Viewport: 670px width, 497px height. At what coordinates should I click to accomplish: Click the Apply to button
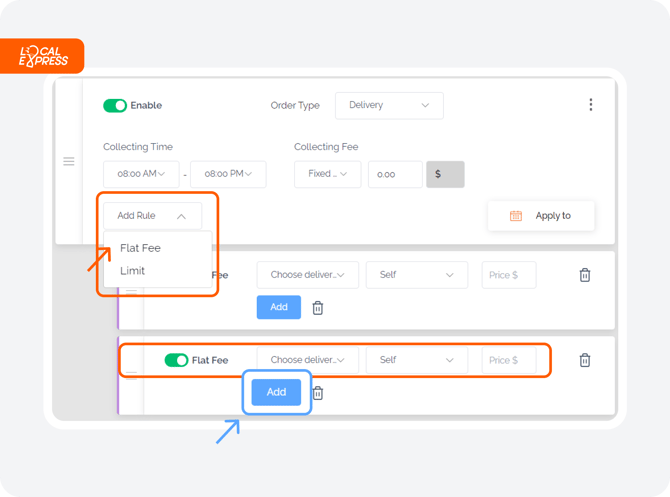point(541,216)
